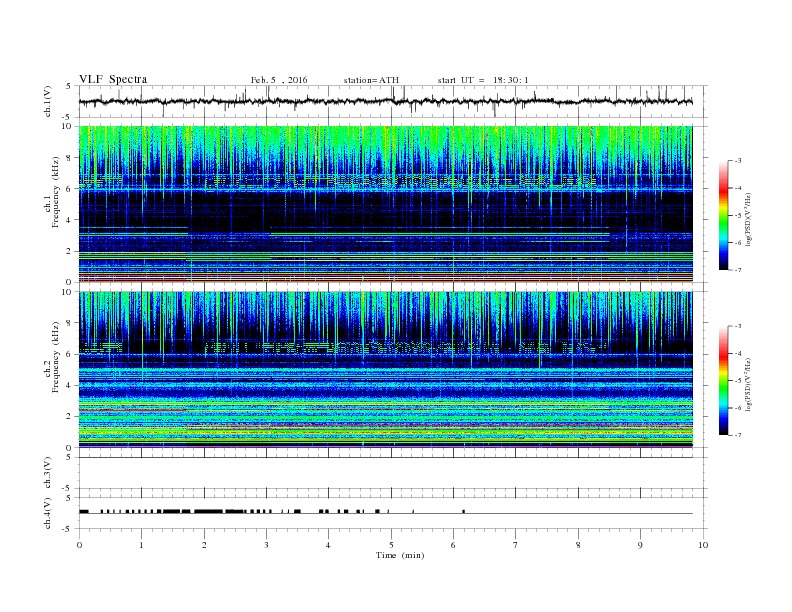792x612 pixels.
Task: Click time axis tick label "10"
Action: [703, 545]
